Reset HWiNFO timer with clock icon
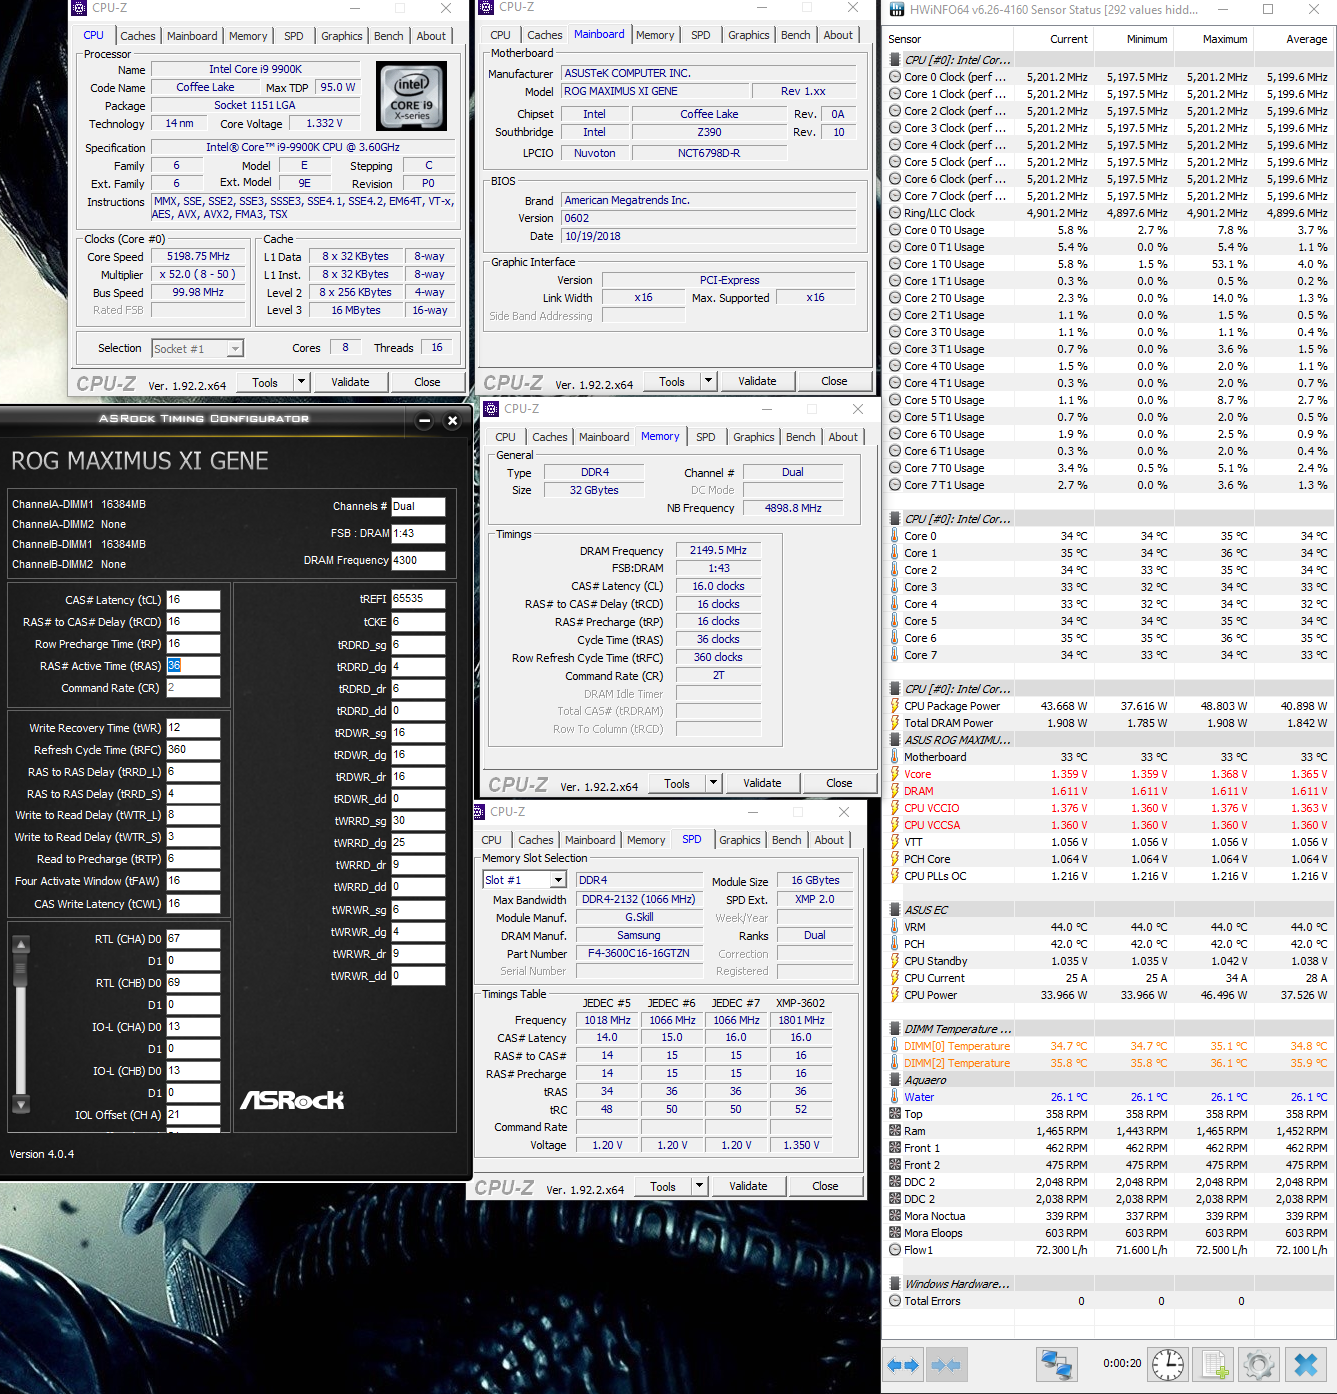This screenshot has width=1337, height=1394. click(x=1167, y=1365)
